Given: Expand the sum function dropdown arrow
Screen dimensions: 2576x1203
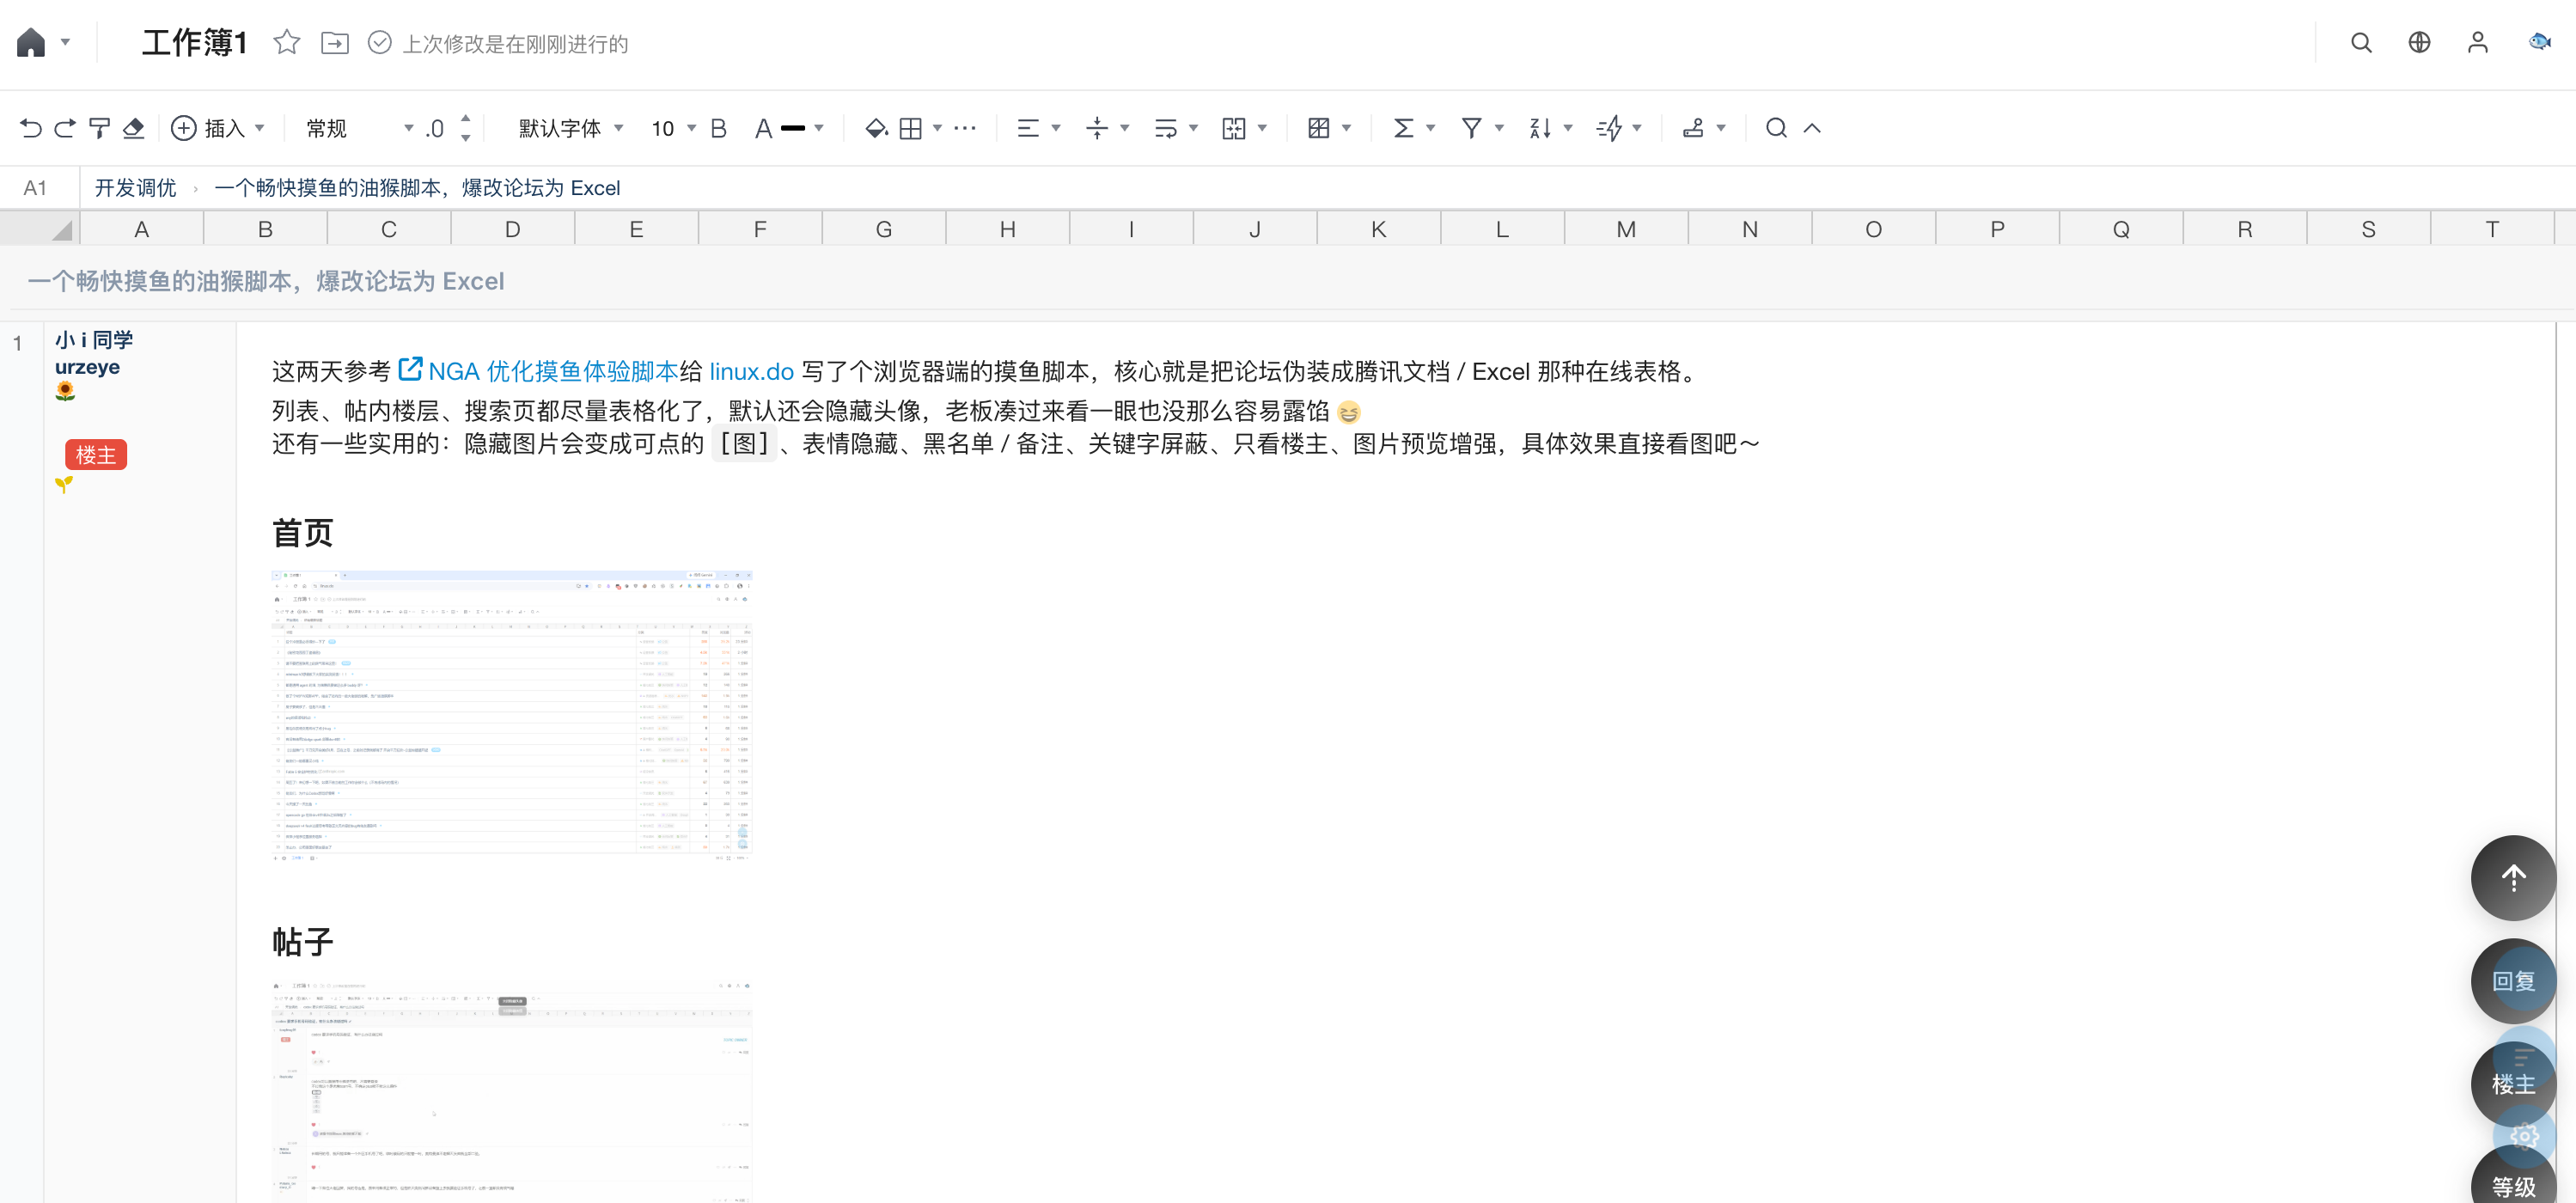Looking at the screenshot, I should [1431, 128].
